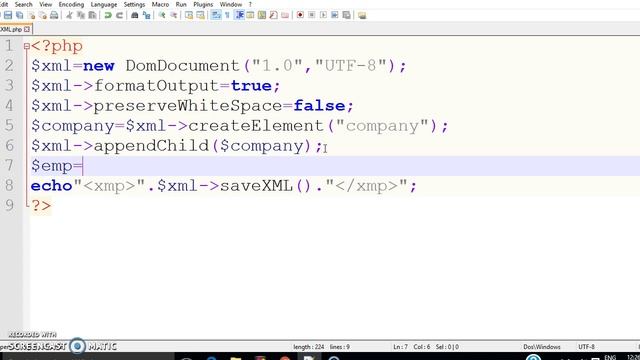Open the User Defined Language icon
The height and width of the screenshot is (360, 640).
pos(251,16)
